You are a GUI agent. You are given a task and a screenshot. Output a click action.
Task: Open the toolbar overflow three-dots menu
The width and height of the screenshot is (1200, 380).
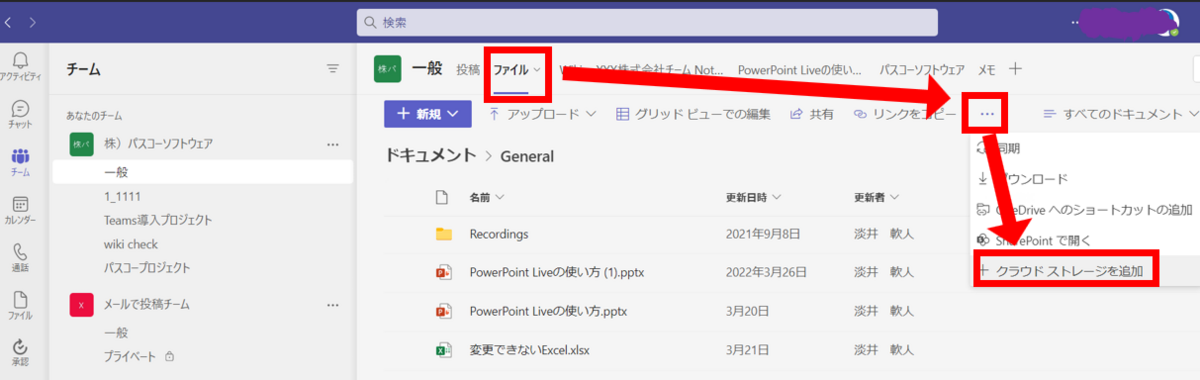pyautogui.click(x=987, y=114)
